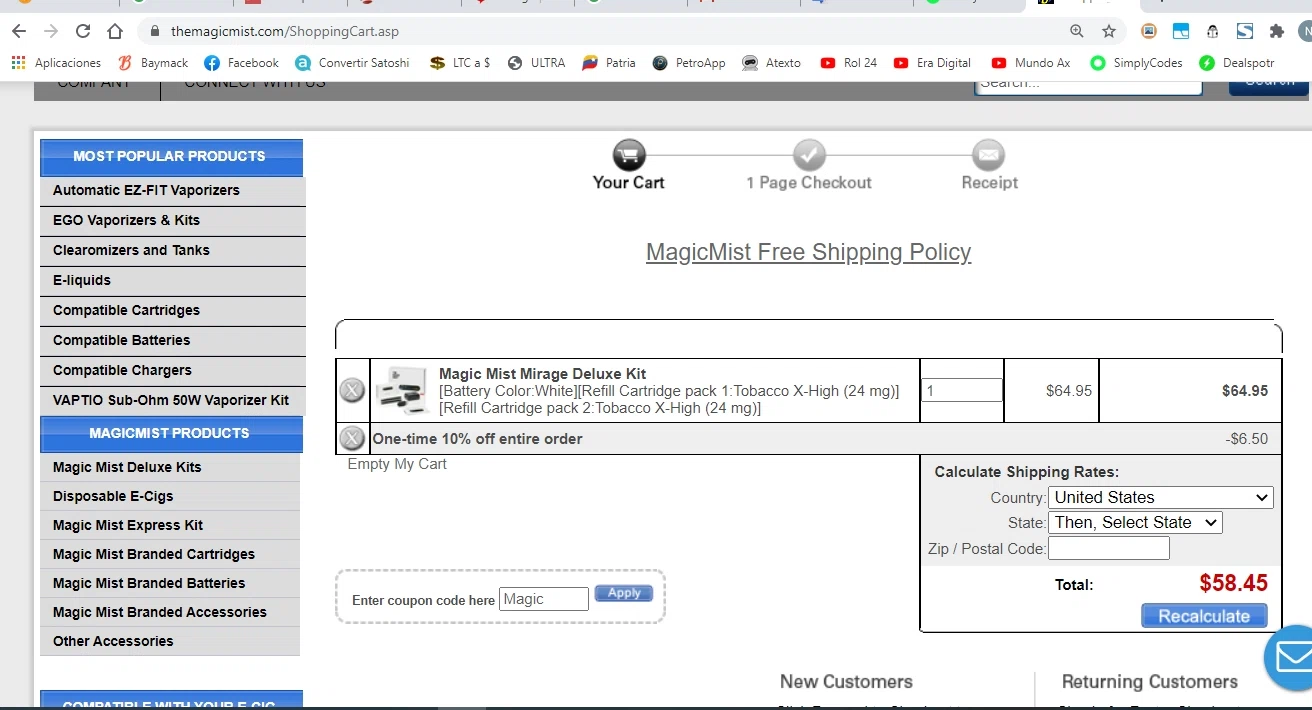Open browser home page
The image size is (1312, 710).
[115, 31]
